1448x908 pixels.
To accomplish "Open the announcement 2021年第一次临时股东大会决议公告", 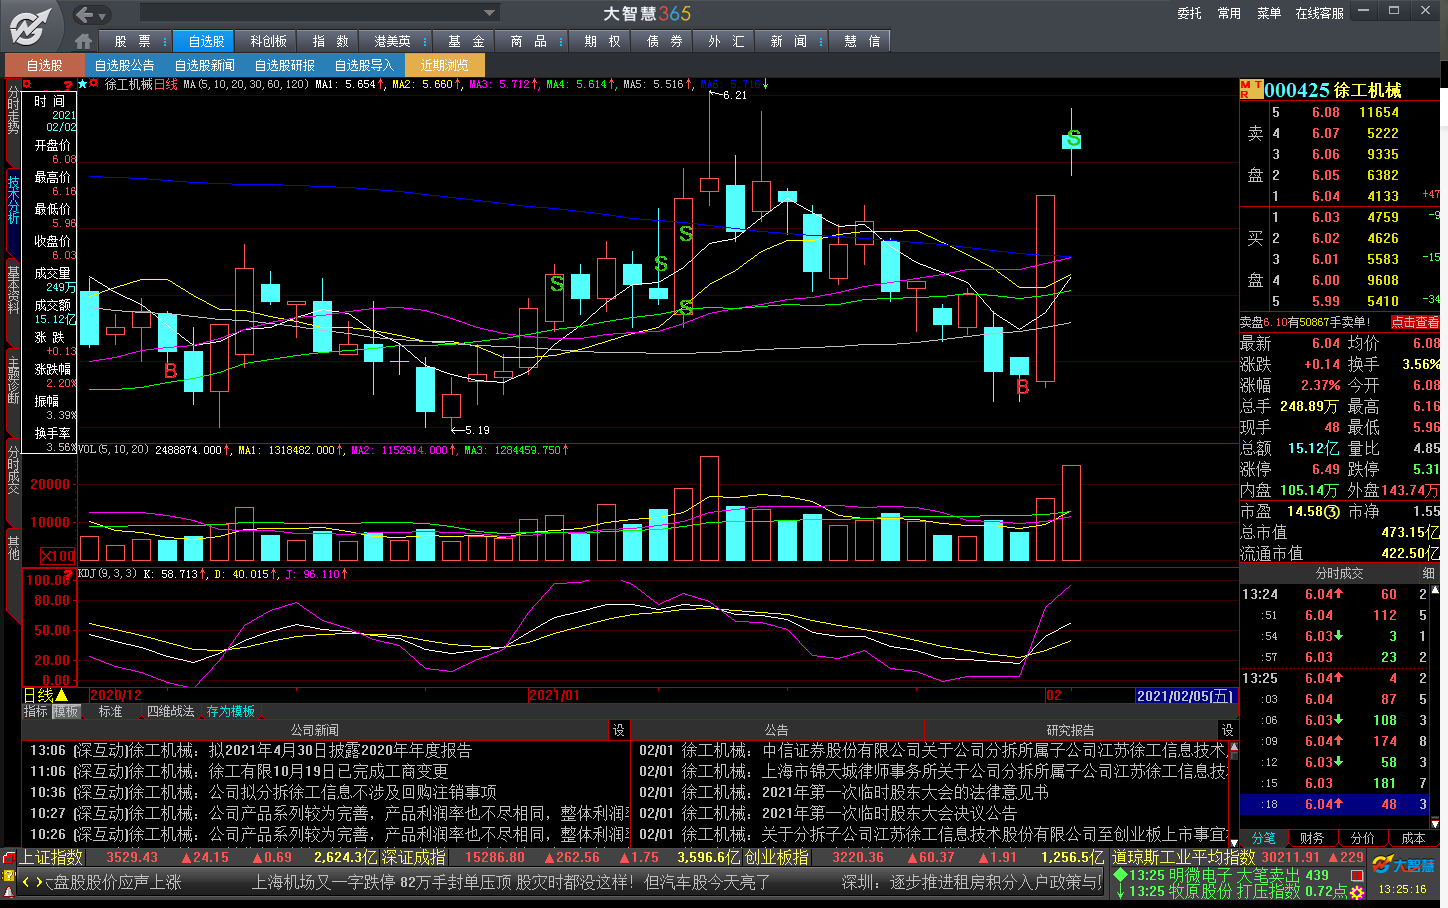I will [x=889, y=813].
